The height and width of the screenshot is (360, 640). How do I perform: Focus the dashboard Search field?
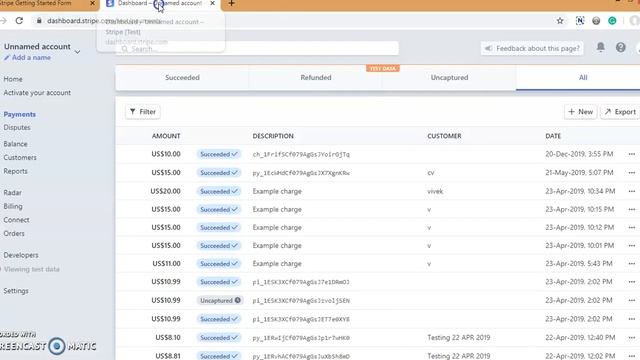tap(257, 49)
